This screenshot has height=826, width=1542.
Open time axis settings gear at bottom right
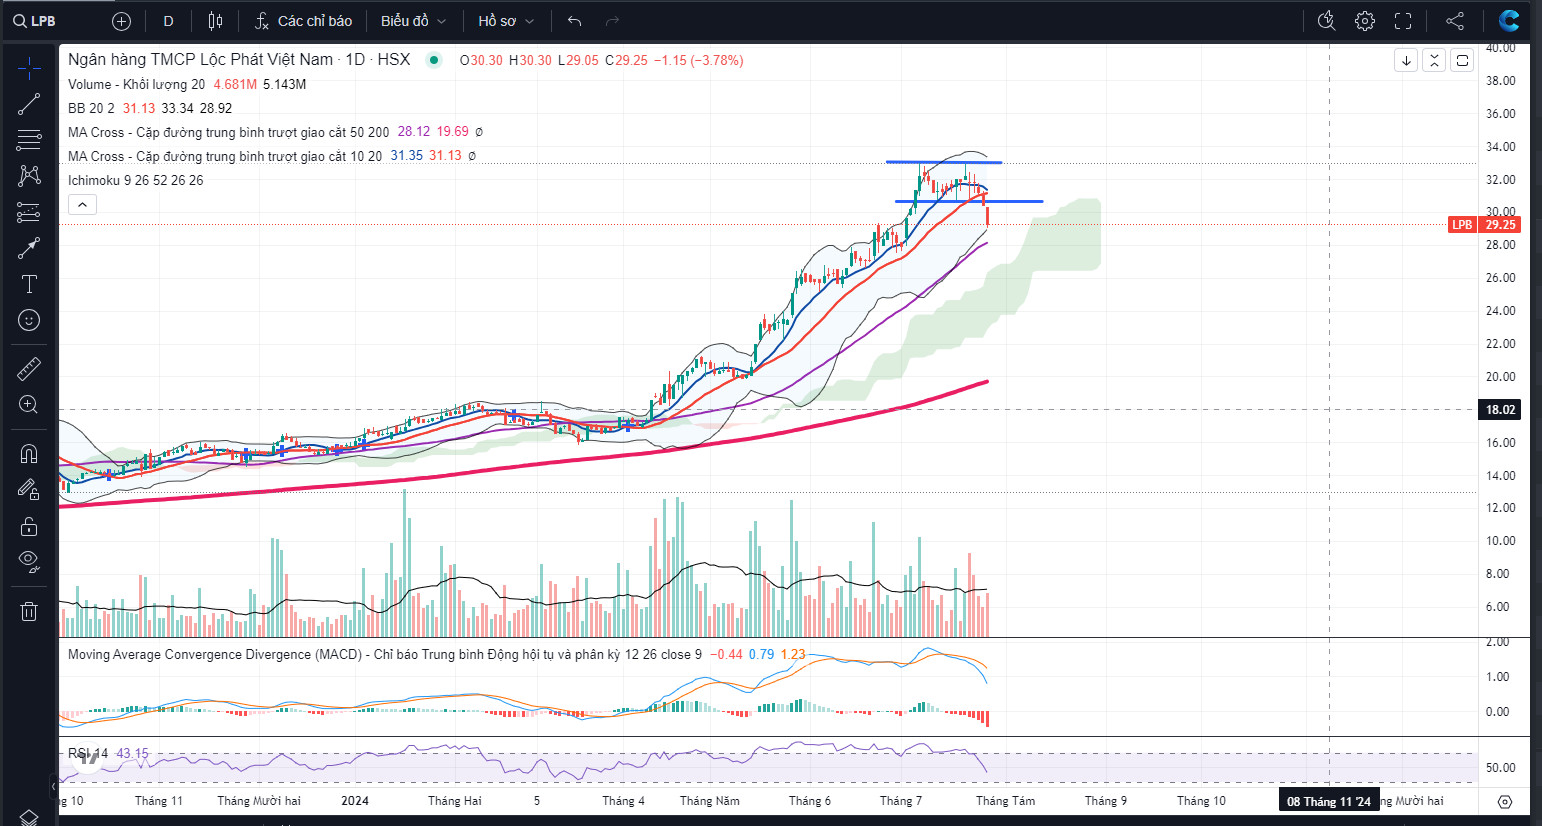click(1505, 801)
